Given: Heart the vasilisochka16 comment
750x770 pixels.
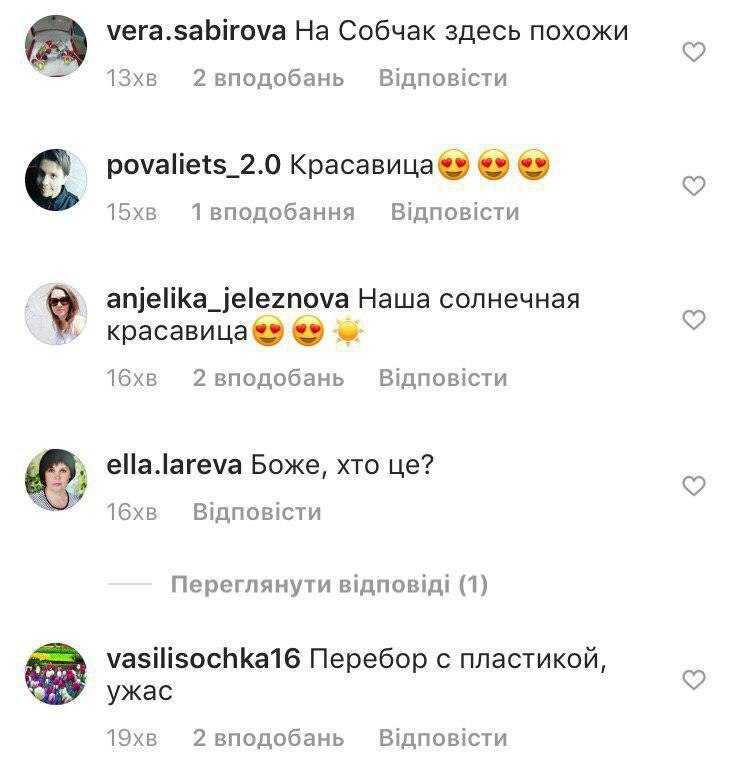Looking at the screenshot, I should click(x=694, y=680).
